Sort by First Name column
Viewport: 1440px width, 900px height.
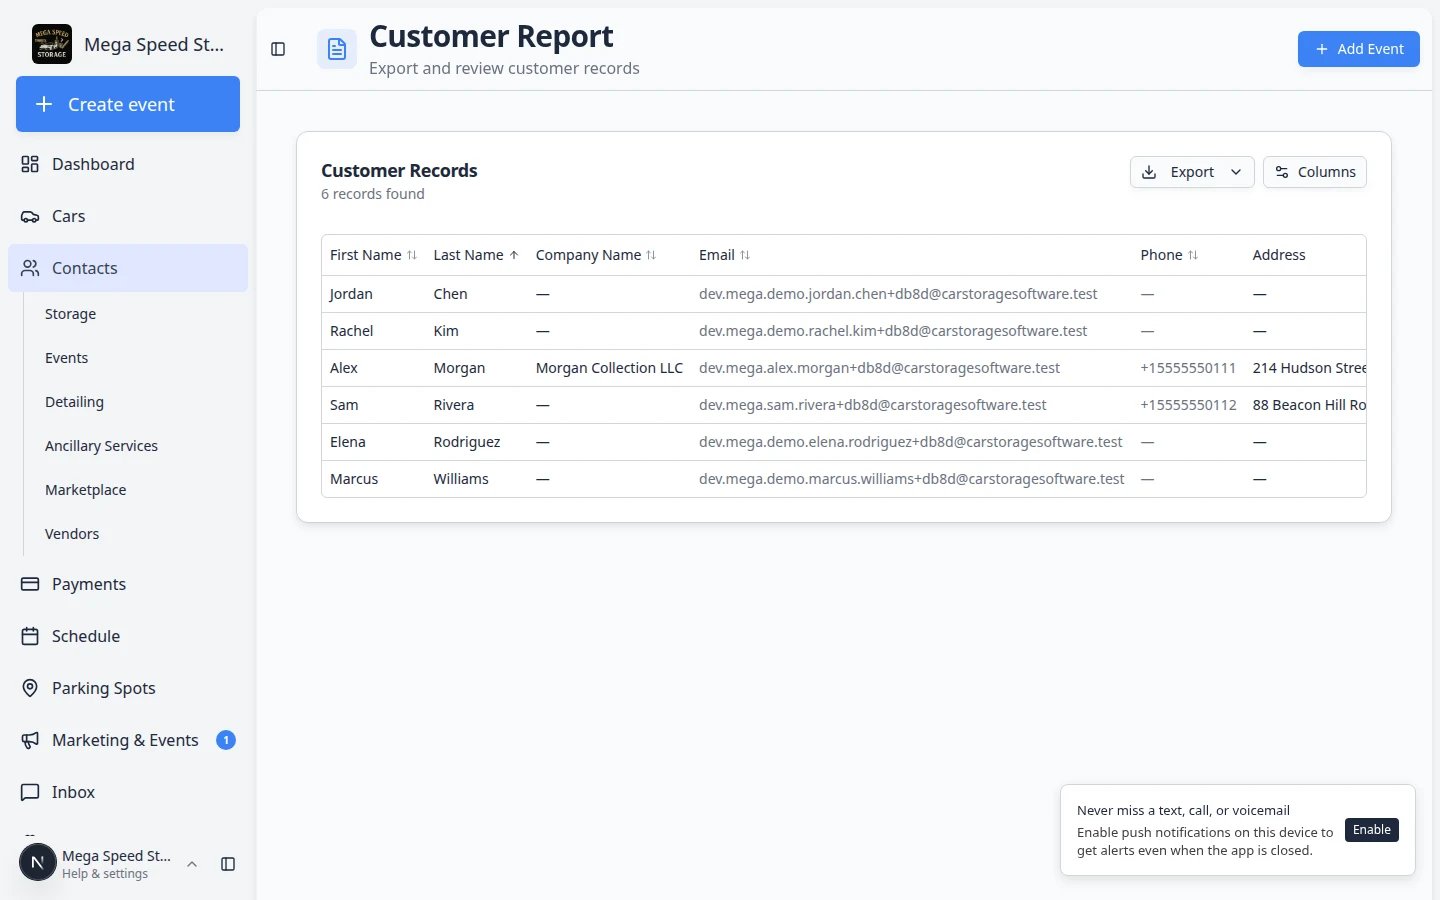click(x=373, y=255)
